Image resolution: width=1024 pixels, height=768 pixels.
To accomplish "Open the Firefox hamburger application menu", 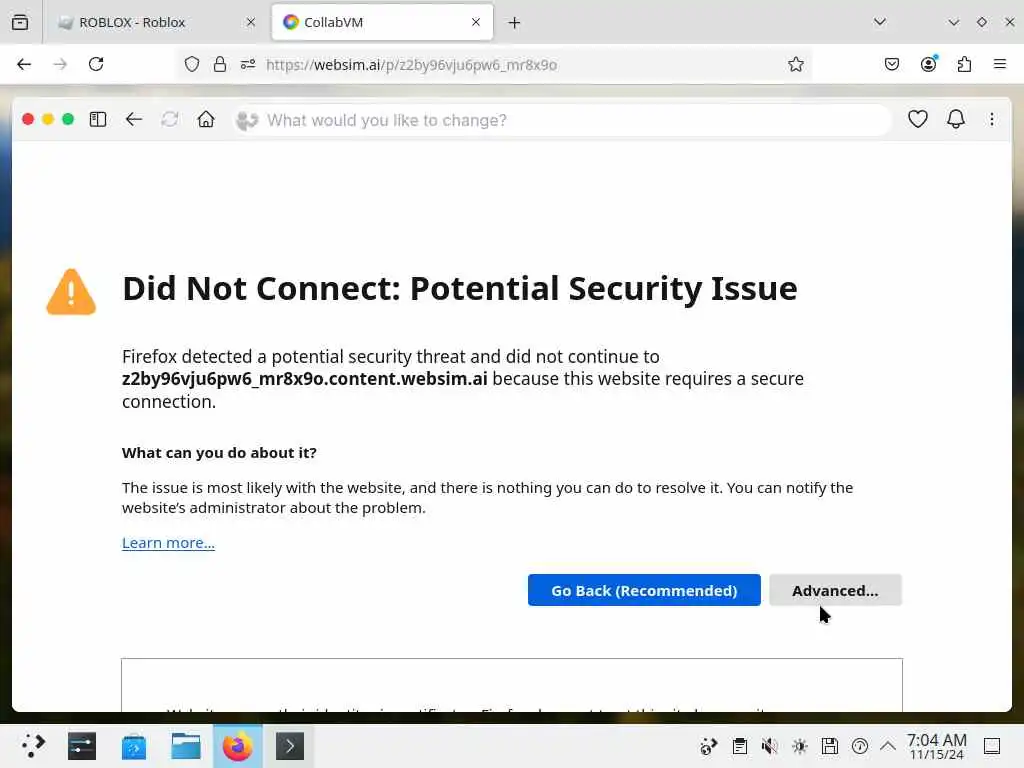I will coord(999,64).
